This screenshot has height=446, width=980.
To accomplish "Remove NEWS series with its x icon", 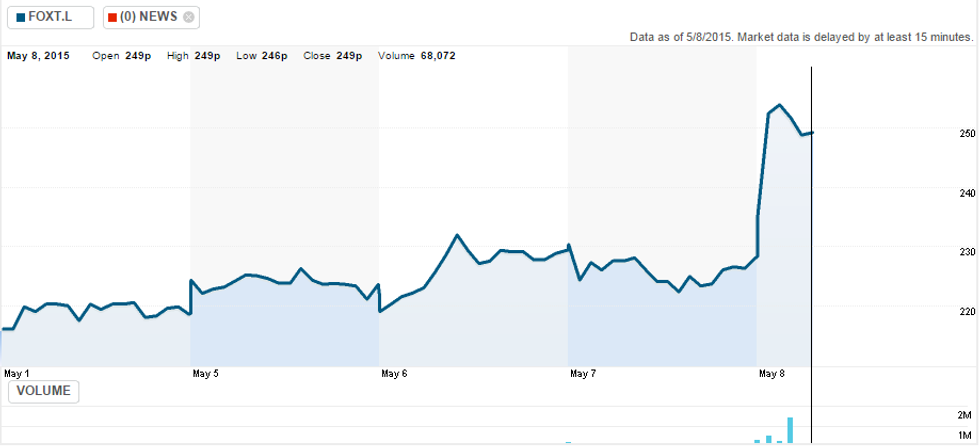I will coord(189,17).
